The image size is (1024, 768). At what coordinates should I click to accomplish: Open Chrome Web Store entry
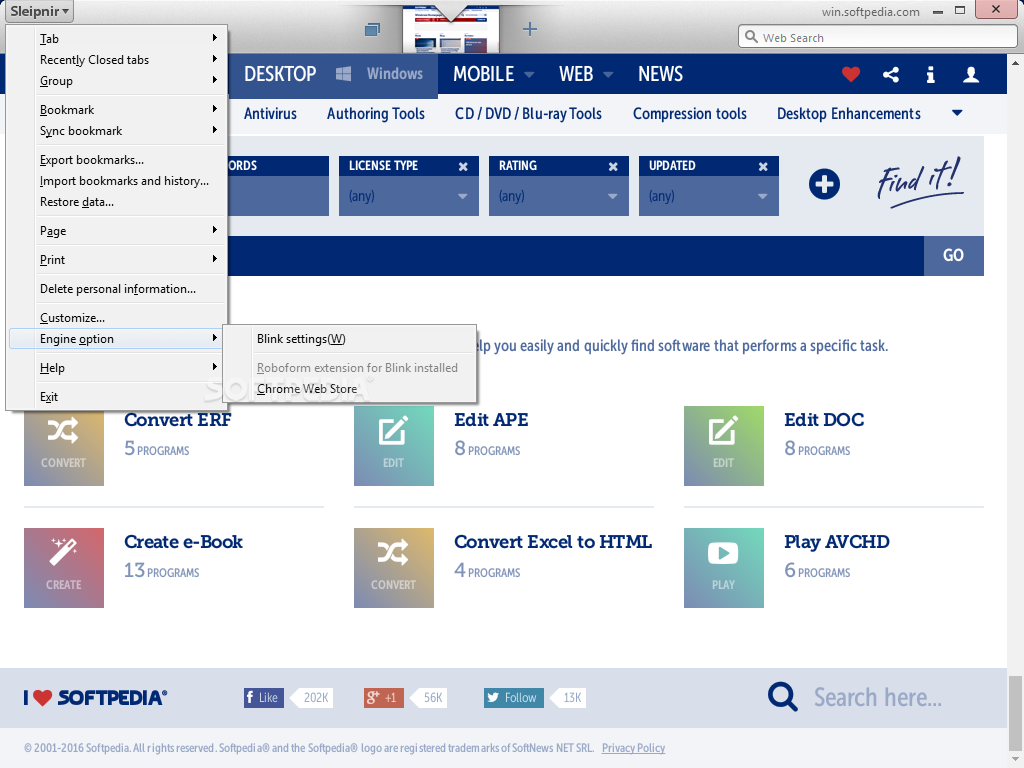tap(349, 389)
